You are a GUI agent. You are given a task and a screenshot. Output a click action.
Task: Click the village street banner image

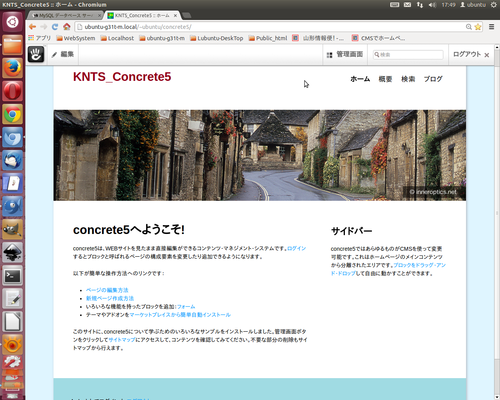[x=260, y=155]
